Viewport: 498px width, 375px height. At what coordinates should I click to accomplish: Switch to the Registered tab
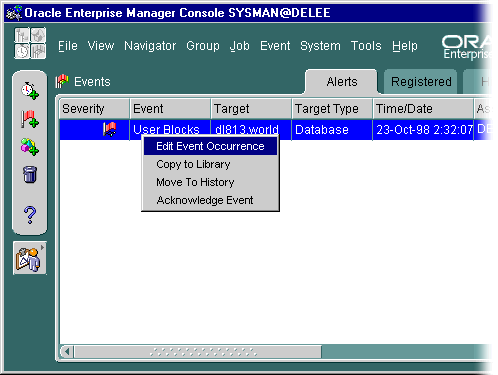click(421, 82)
